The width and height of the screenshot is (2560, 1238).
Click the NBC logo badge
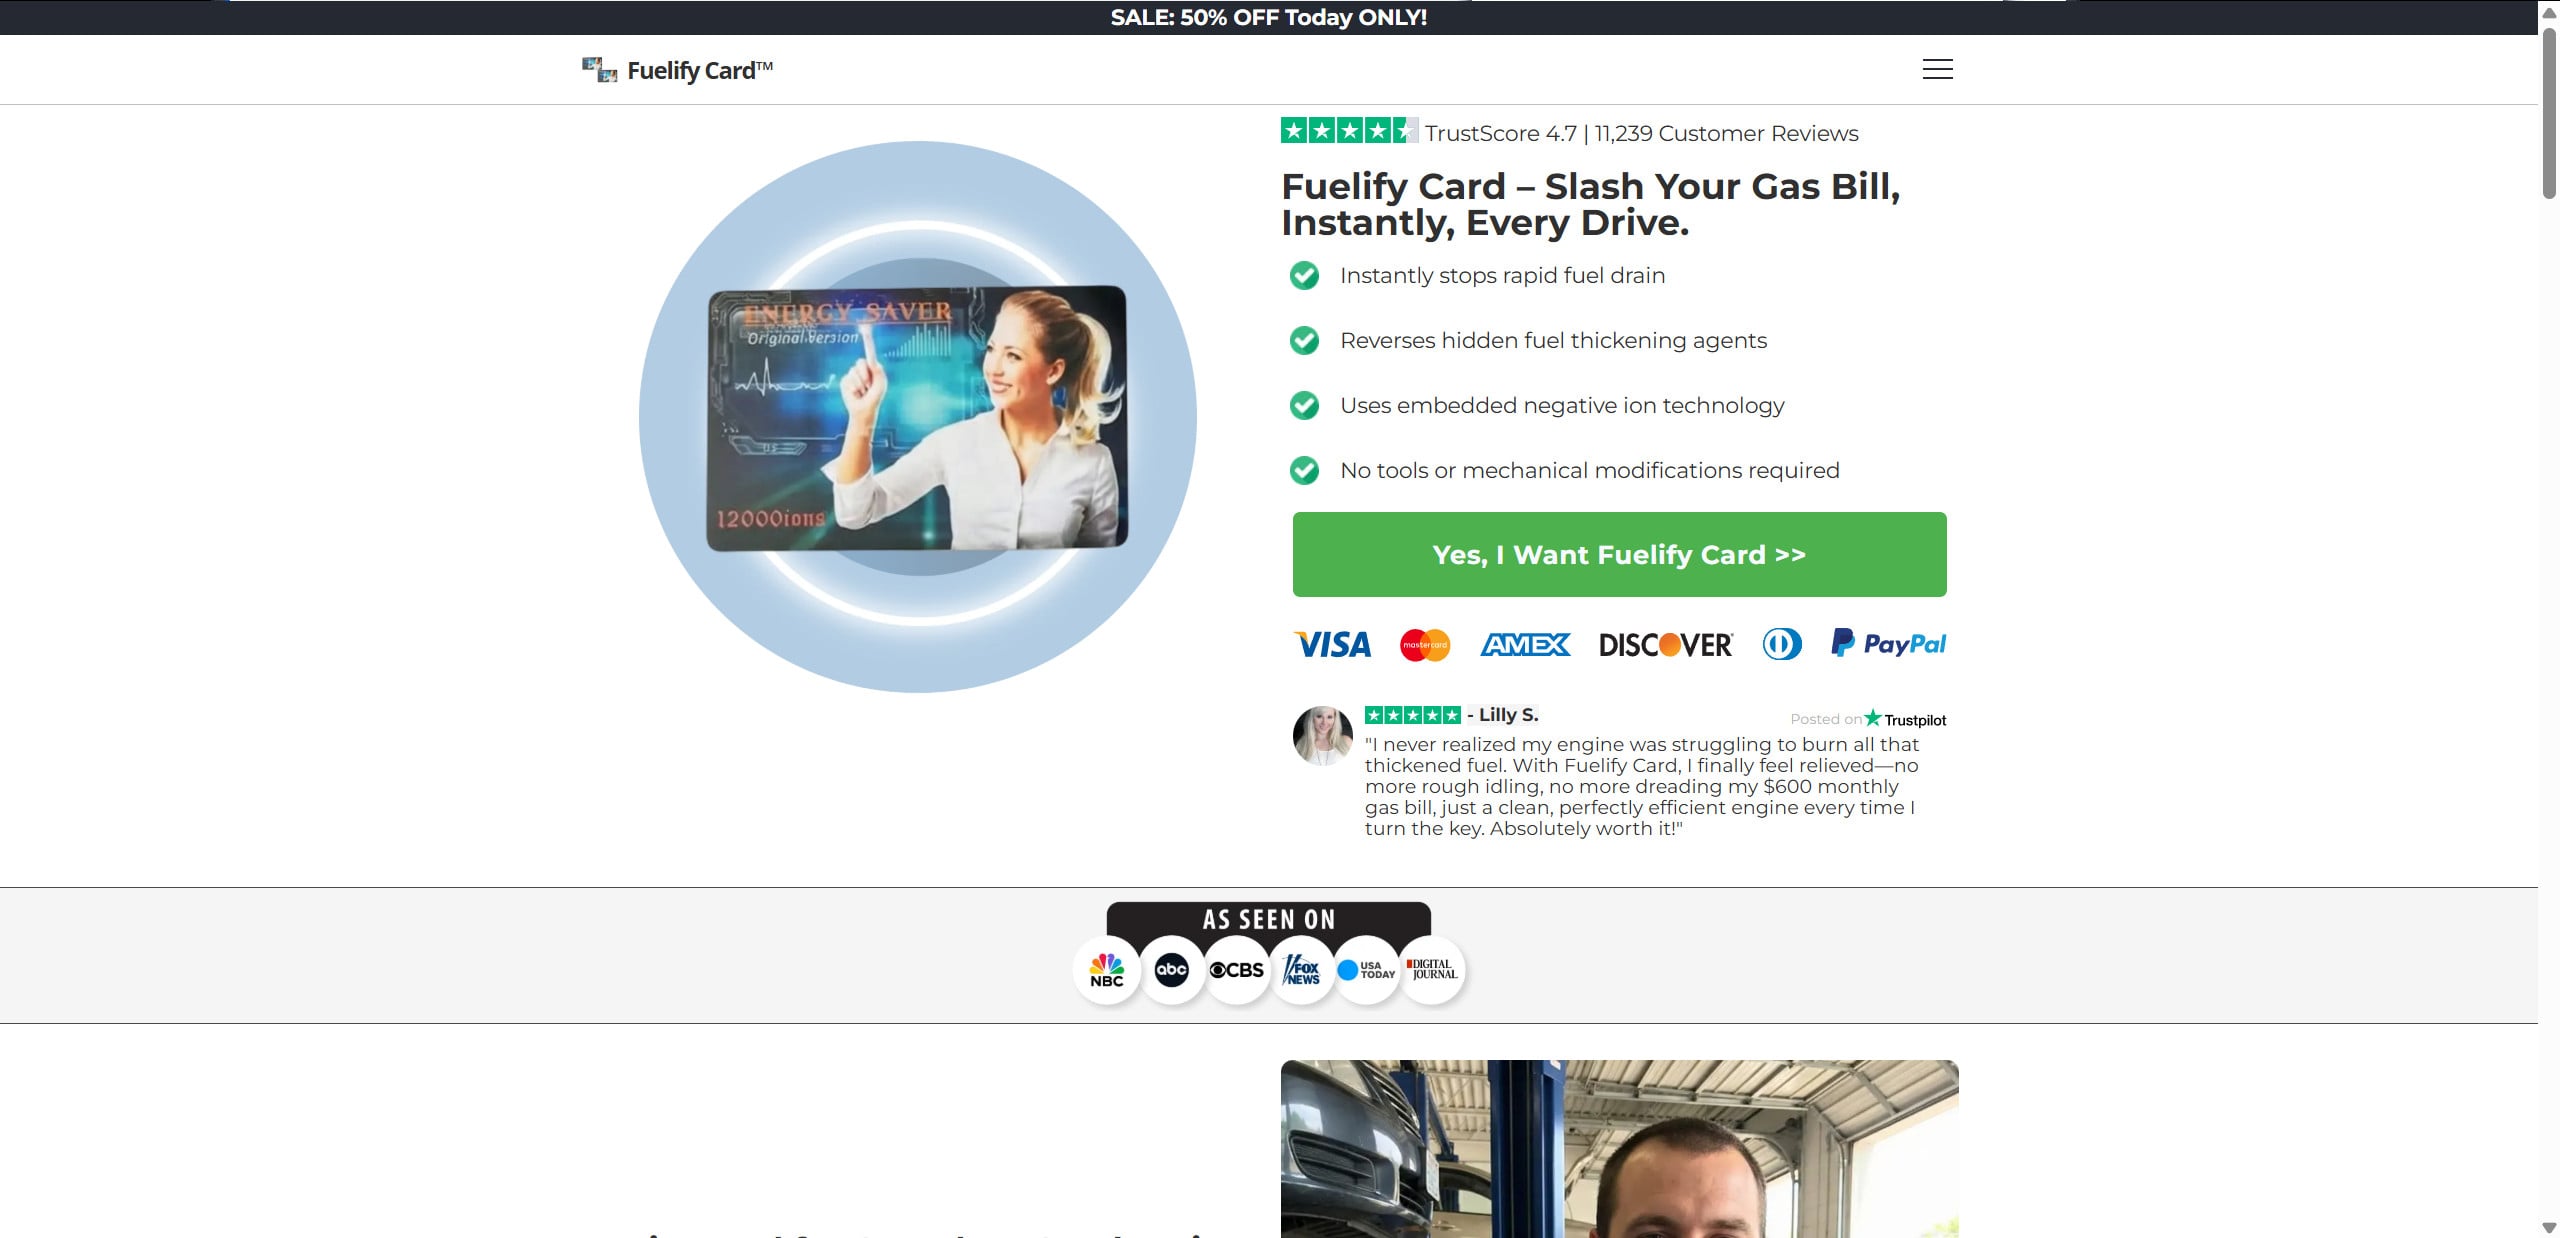(x=1107, y=970)
